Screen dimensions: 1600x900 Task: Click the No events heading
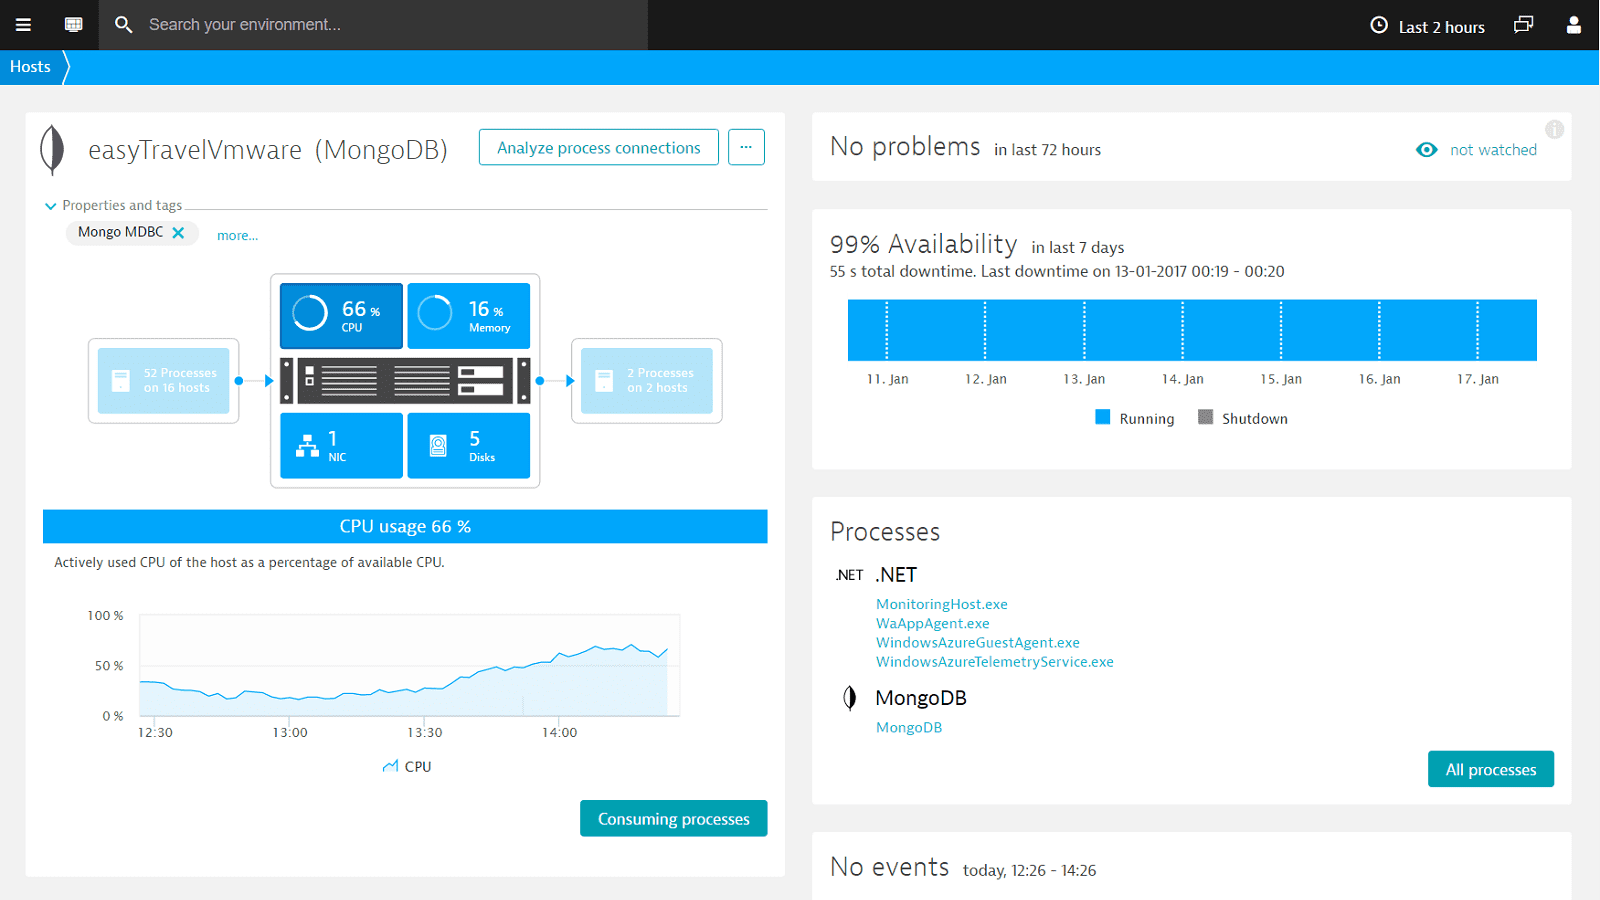[889, 867]
